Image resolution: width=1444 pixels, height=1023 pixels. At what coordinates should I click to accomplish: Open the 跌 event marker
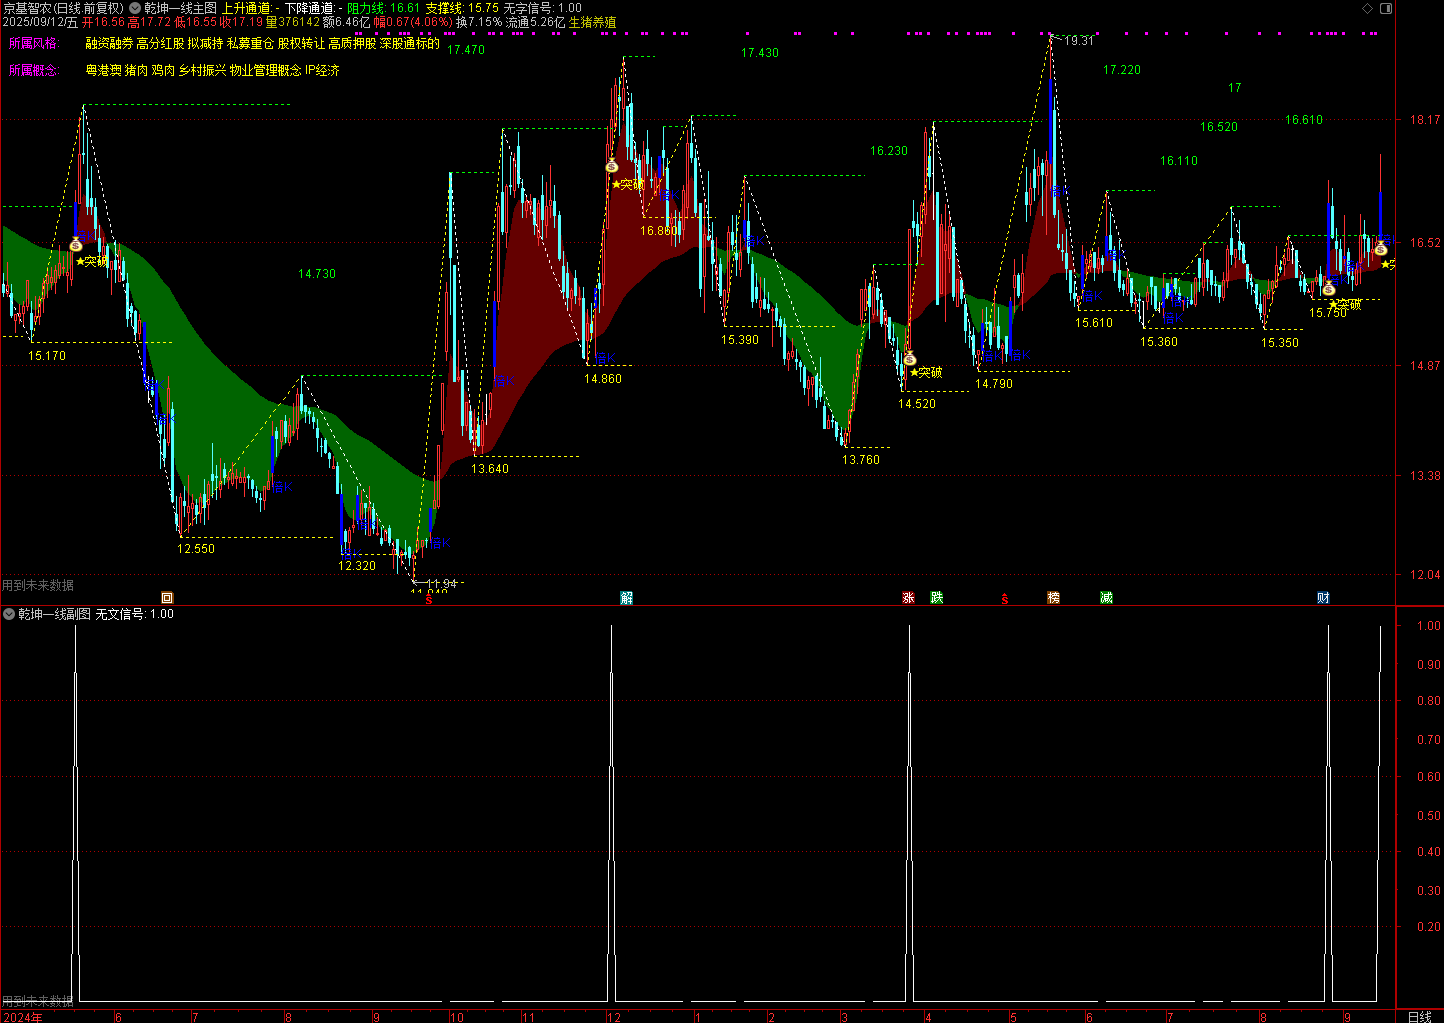point(937,598)
